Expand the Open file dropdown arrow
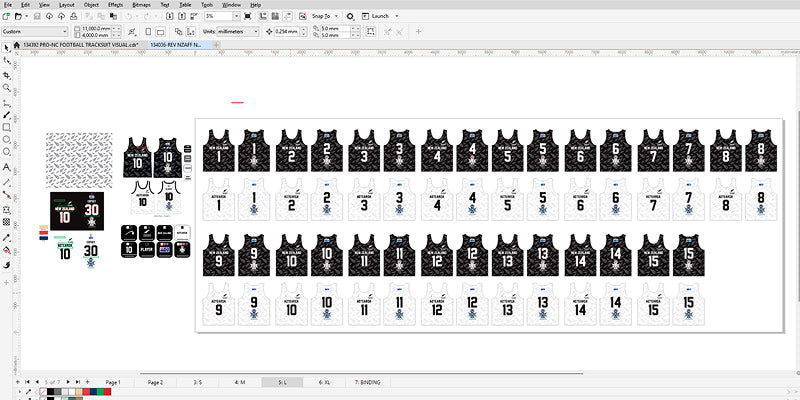The height and width of the screenshot is (400, 800). pos(27,16)
